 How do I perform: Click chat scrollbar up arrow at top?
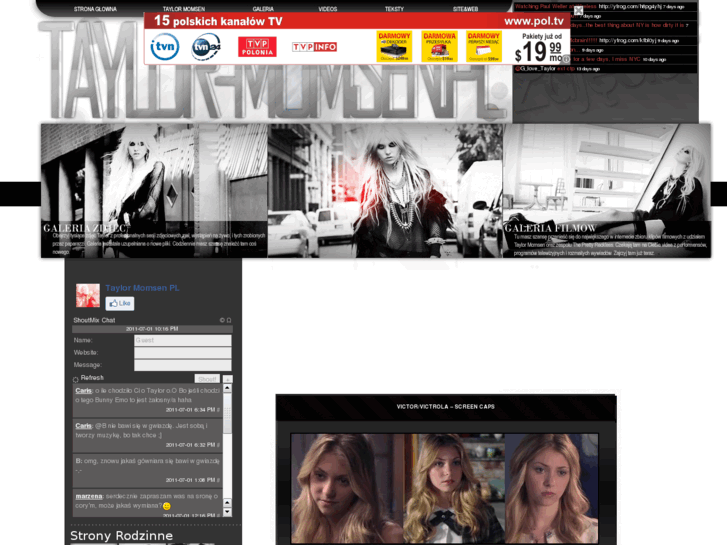click(227, 388)
